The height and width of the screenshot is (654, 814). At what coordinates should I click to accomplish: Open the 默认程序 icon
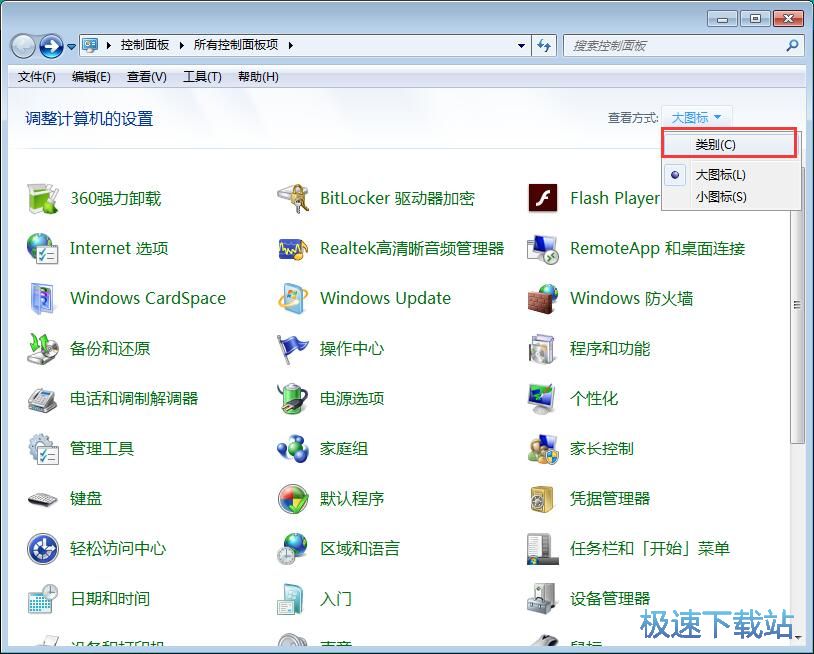[293, 499]
